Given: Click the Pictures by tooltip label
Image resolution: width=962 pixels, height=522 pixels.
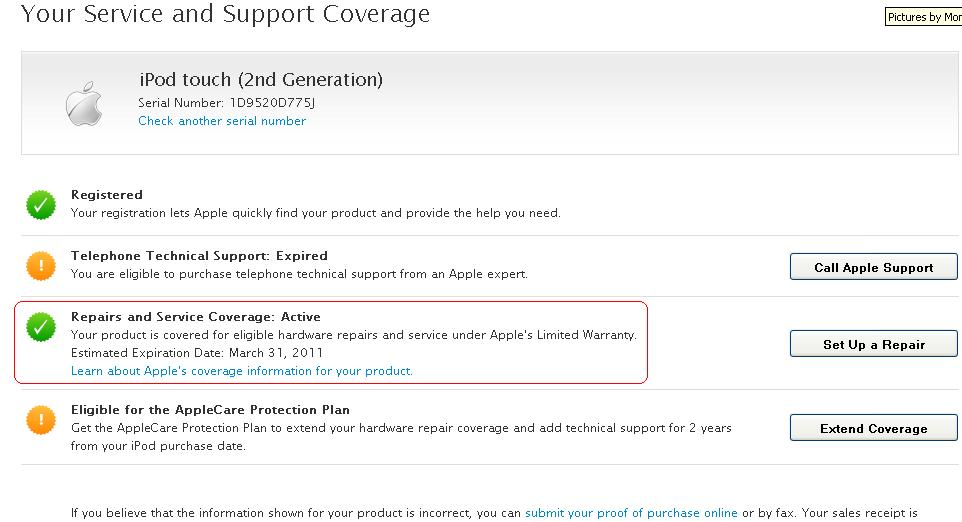Looking at the screenshot, I should pos(923,17).
